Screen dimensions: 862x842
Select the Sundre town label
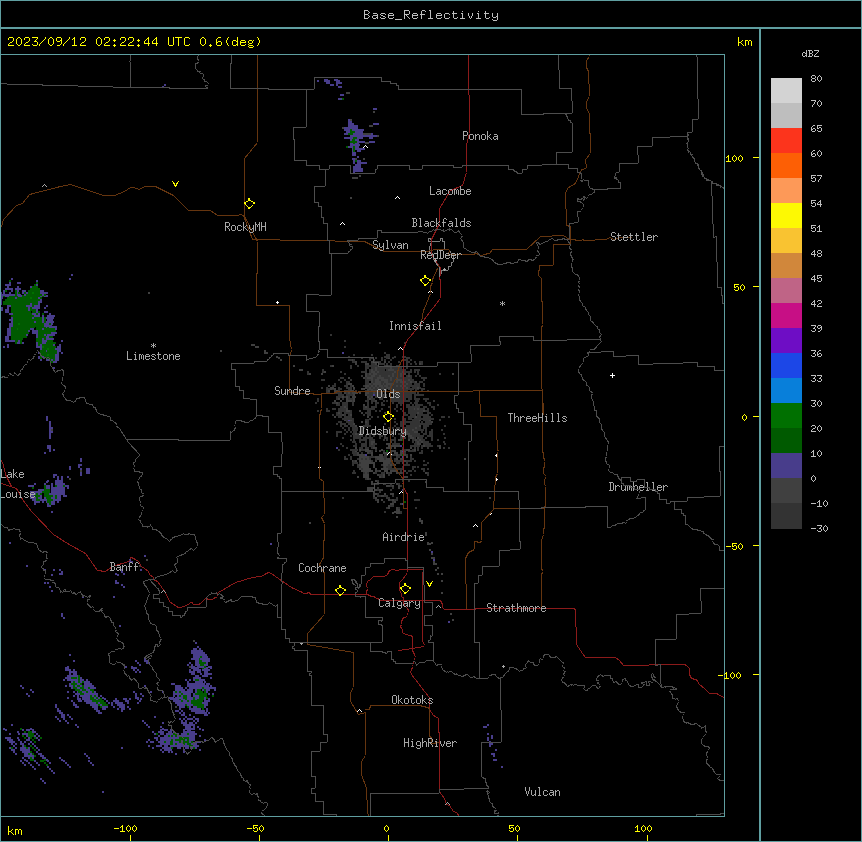coord(292,391)
